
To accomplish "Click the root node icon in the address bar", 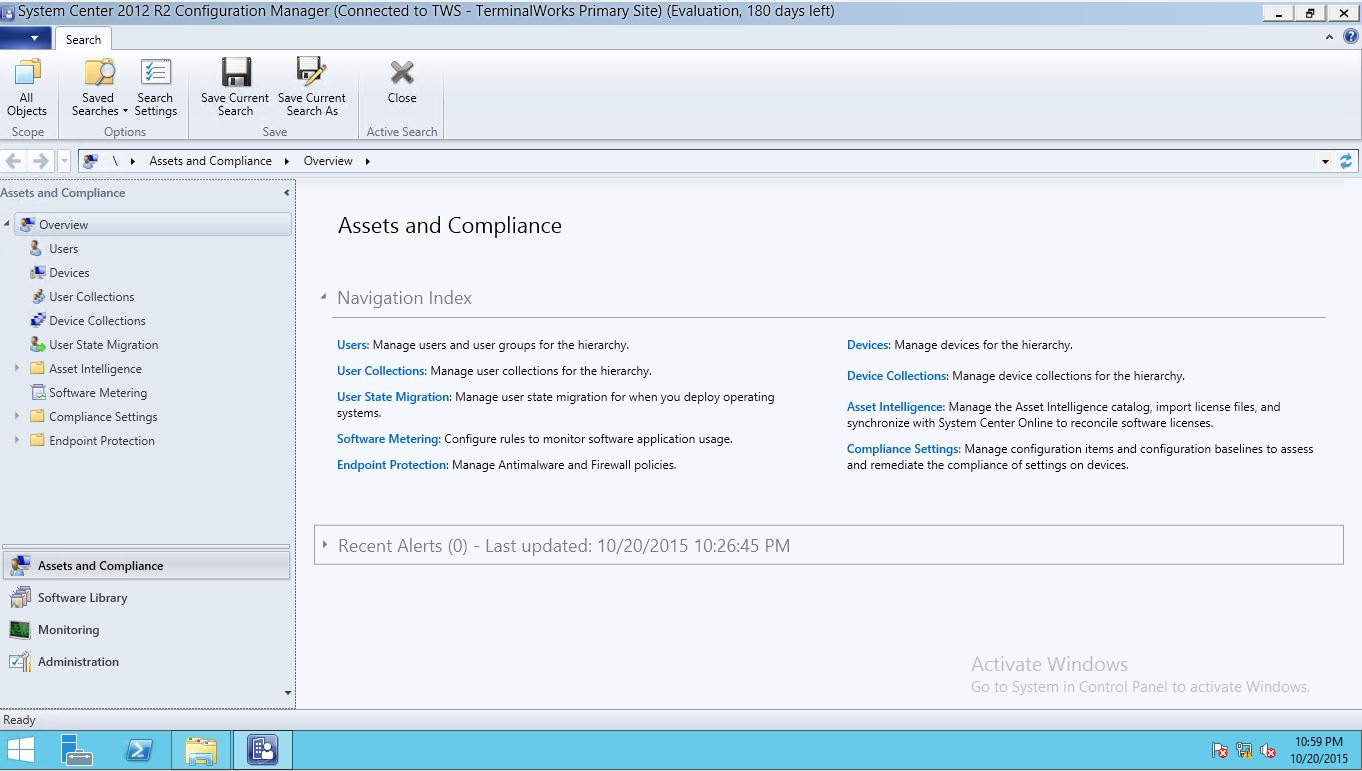I will pyautogui.click(x=91, y=161).
